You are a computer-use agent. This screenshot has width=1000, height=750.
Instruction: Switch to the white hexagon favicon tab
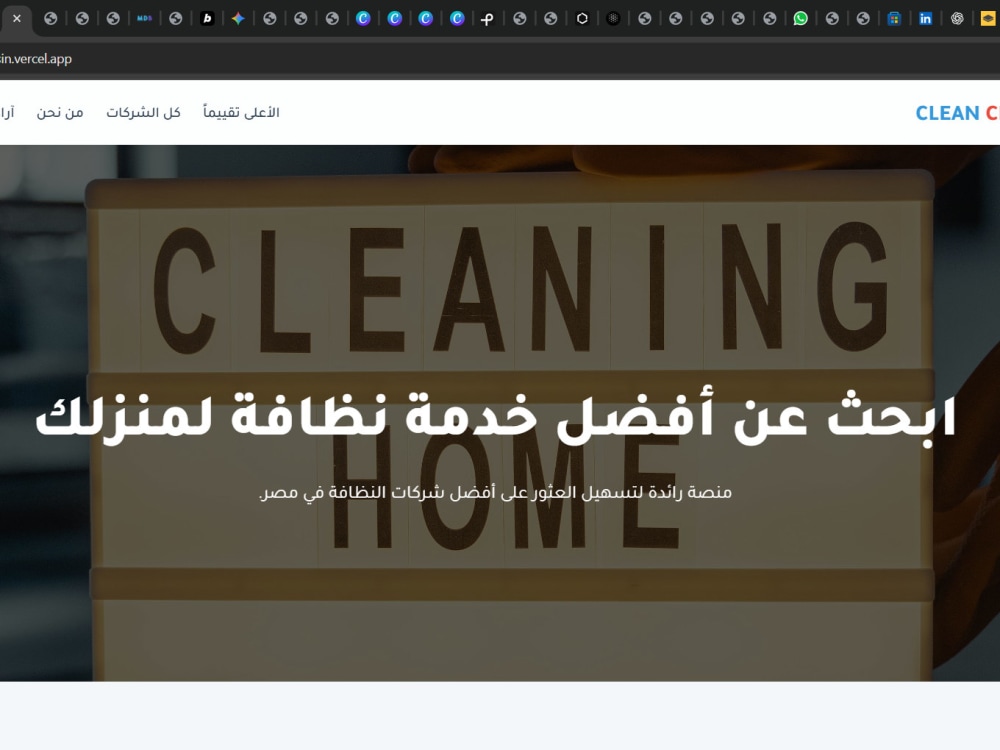tap(582, 18)
